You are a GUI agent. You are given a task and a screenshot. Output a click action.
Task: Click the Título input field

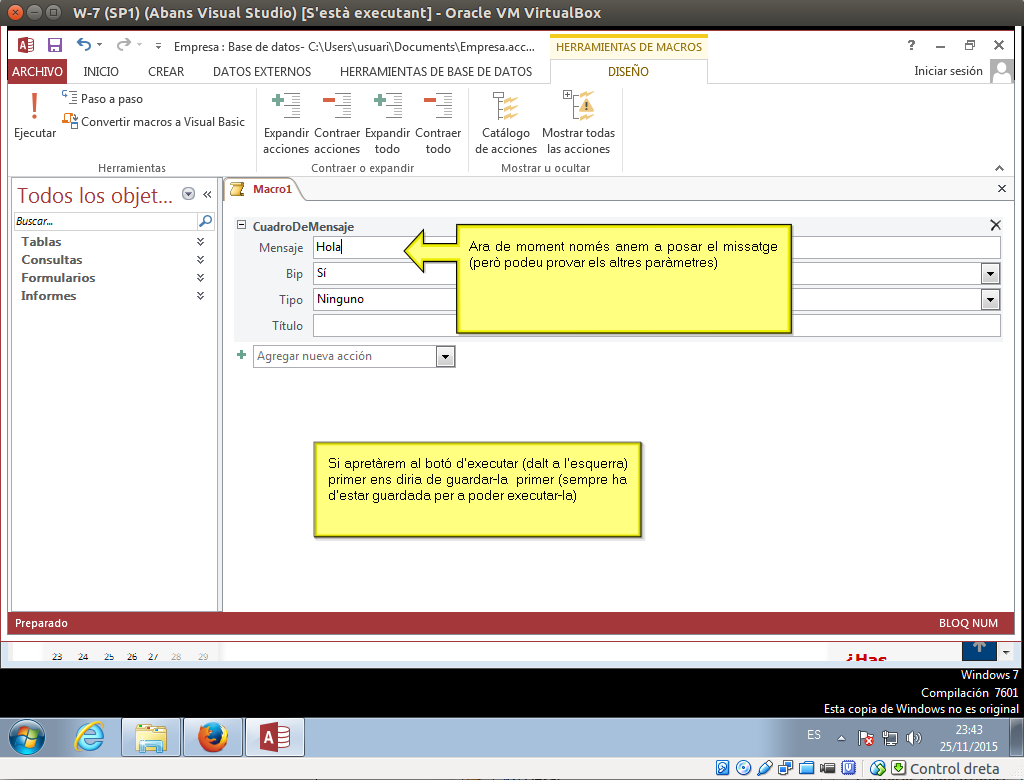(656, 325)
